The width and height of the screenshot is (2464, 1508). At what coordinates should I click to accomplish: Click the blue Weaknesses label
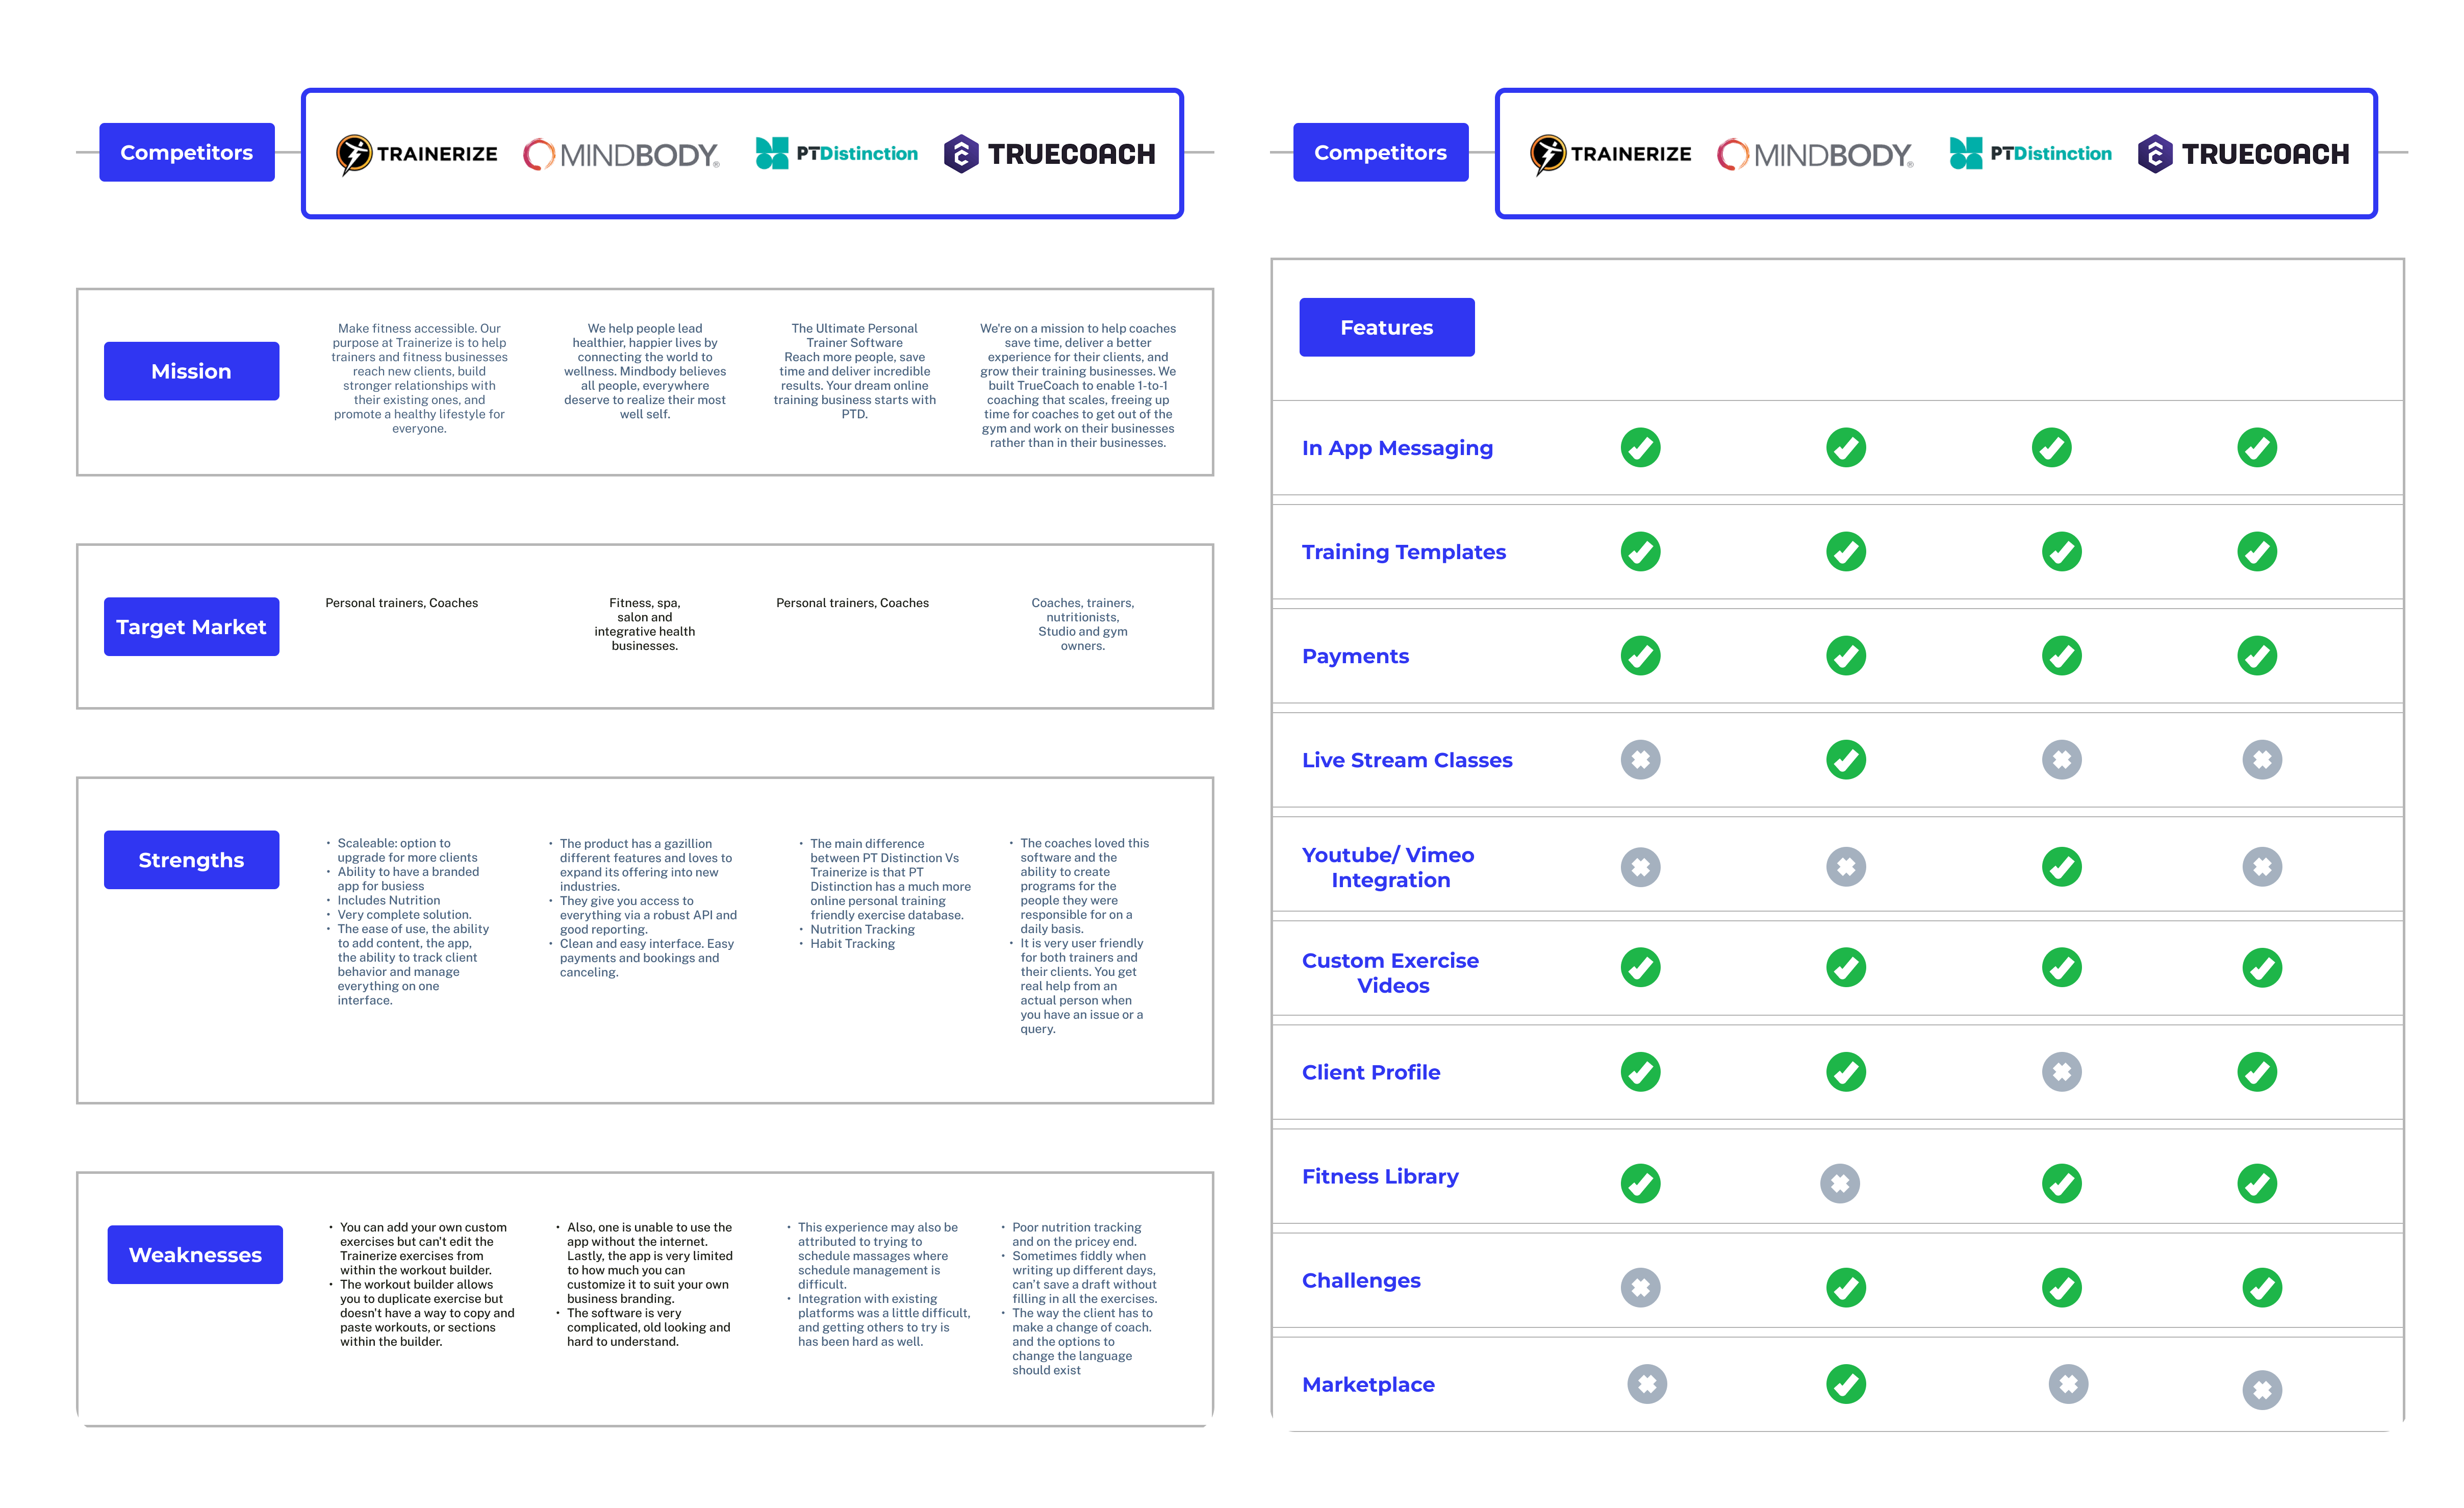[195, 1255]
